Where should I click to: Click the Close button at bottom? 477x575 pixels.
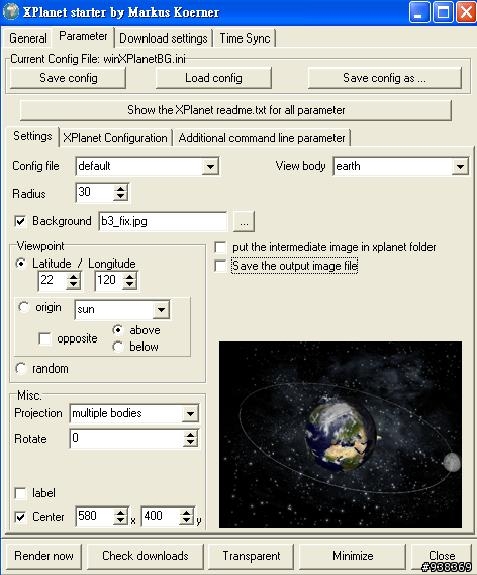click(442, 556)
